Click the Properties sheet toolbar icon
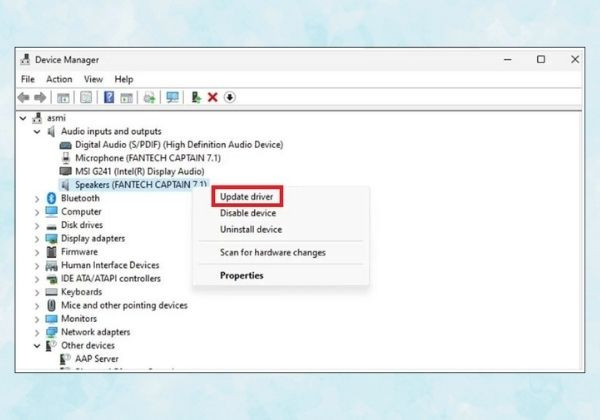Image resolution: width=600 pixels, height=420 pixels. pyautogui.click(x=86, y=97)
